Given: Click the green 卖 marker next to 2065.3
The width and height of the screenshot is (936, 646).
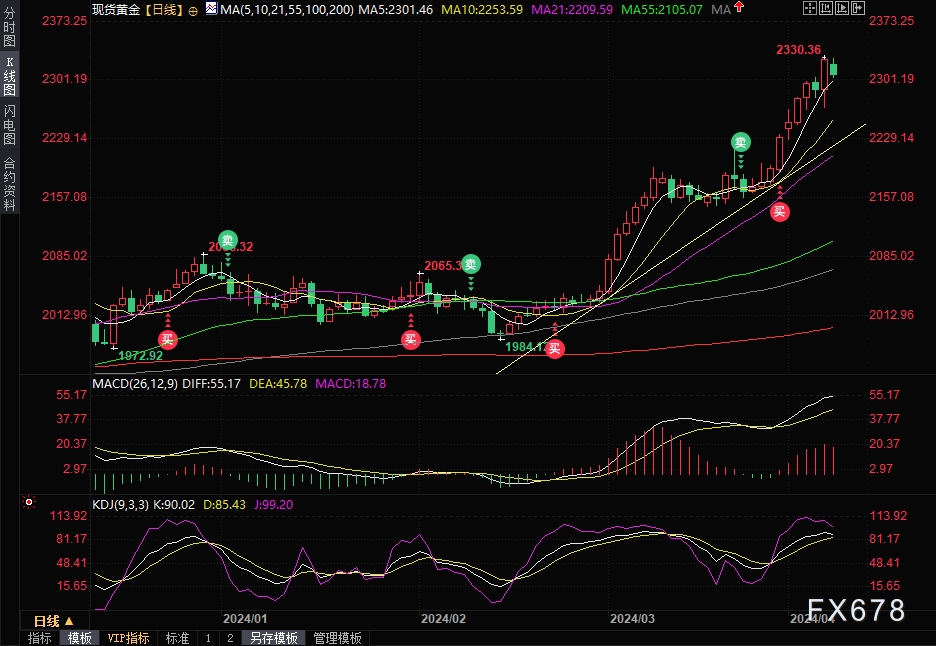Looking at the screenshot, I should click(471, 264).
